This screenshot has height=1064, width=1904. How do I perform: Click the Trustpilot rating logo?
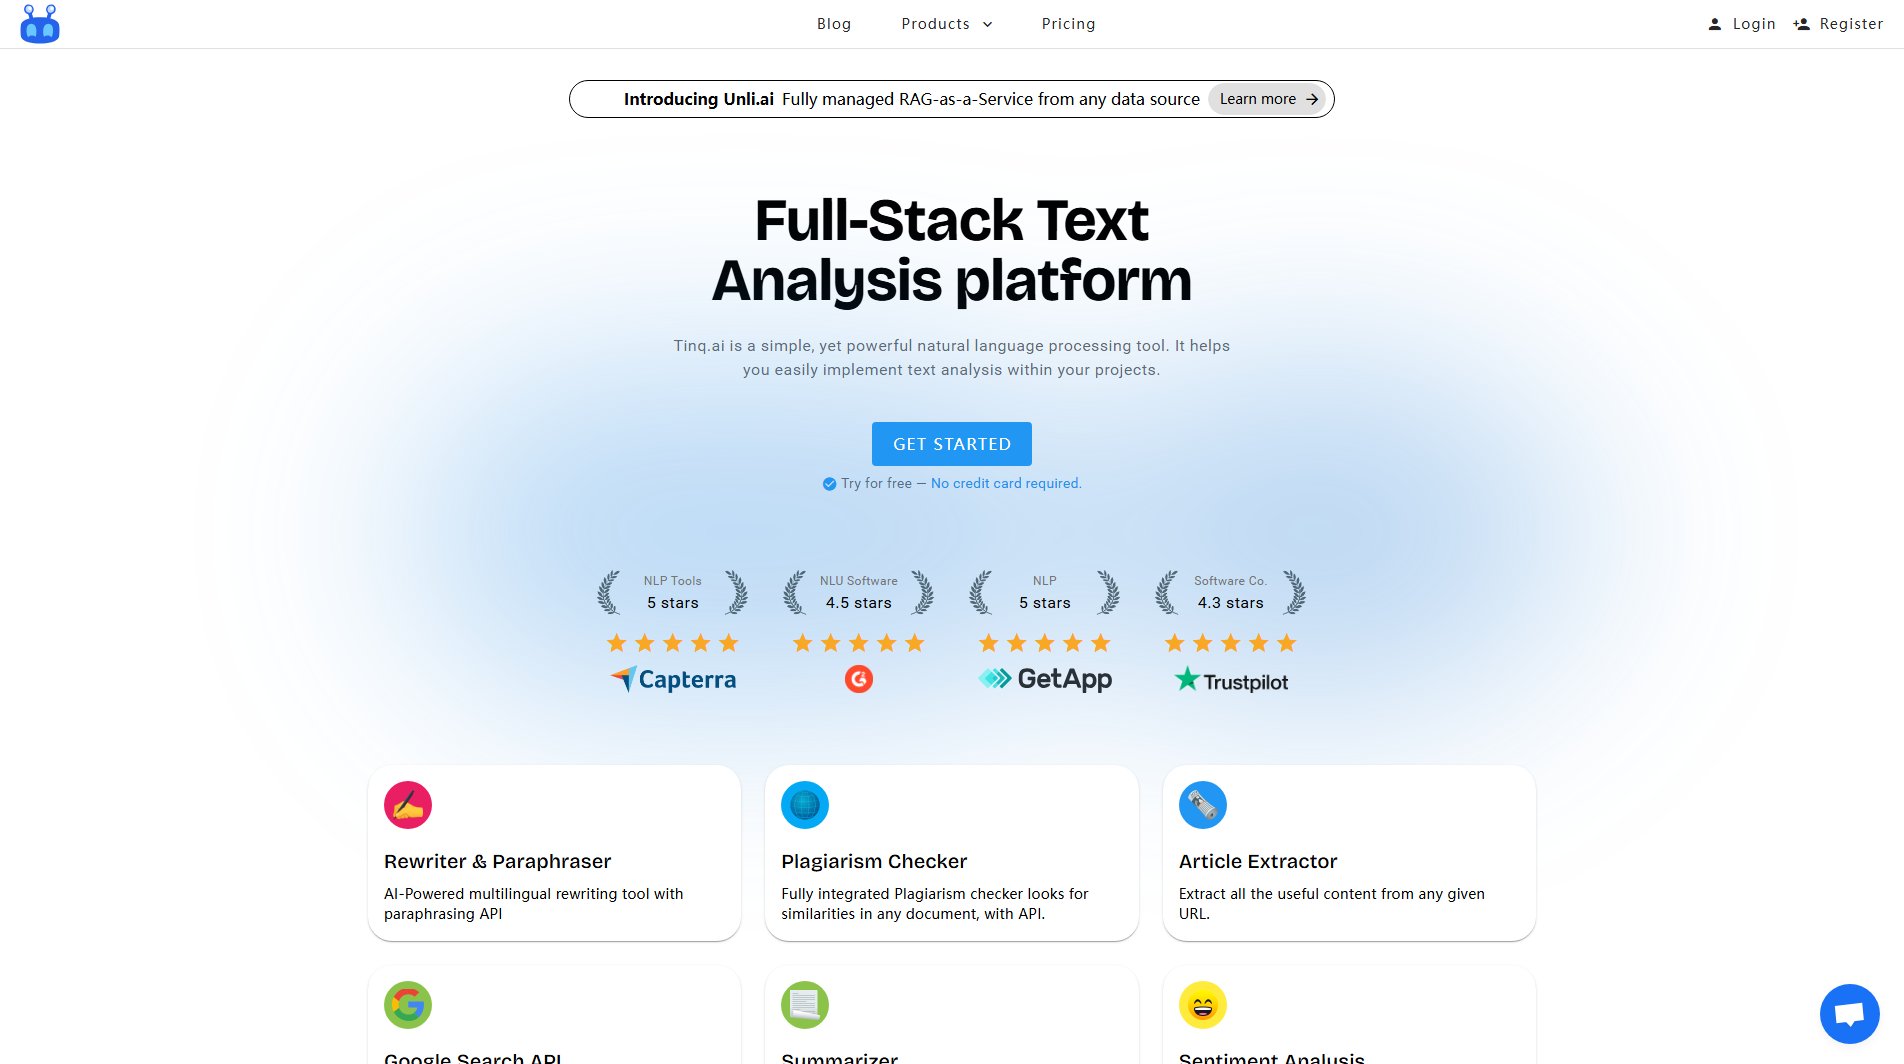pyautogui.click(x=1230, y=679)
